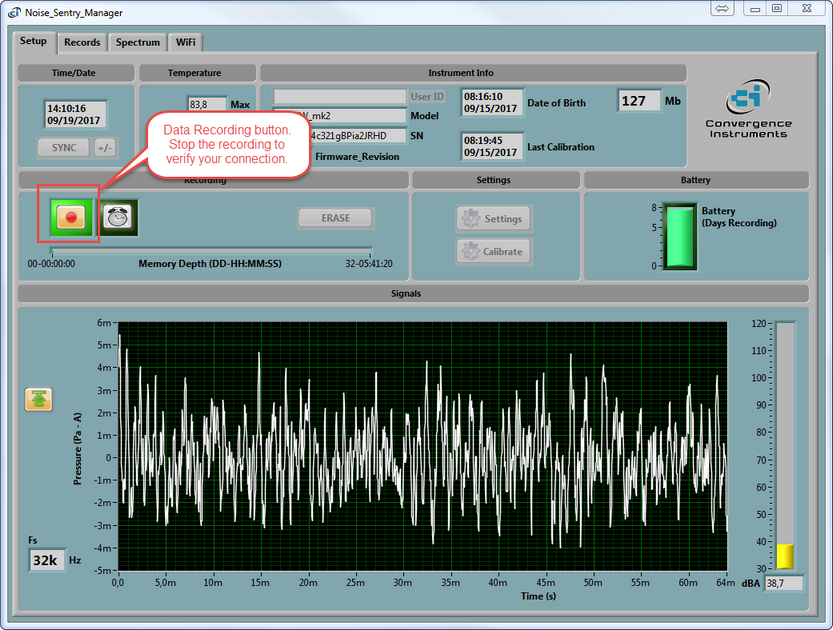Click the Date of Birth value field
This screenshot has width=833, height=630.
click(491, 103)
